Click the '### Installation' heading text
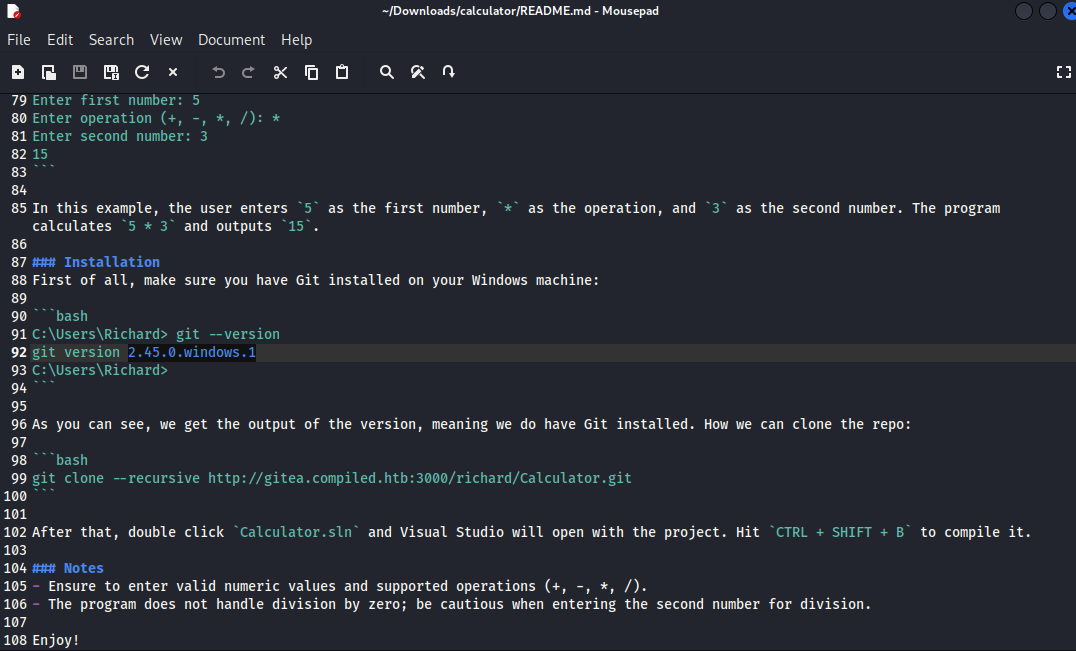1076x651 pixels. (95, 262)
